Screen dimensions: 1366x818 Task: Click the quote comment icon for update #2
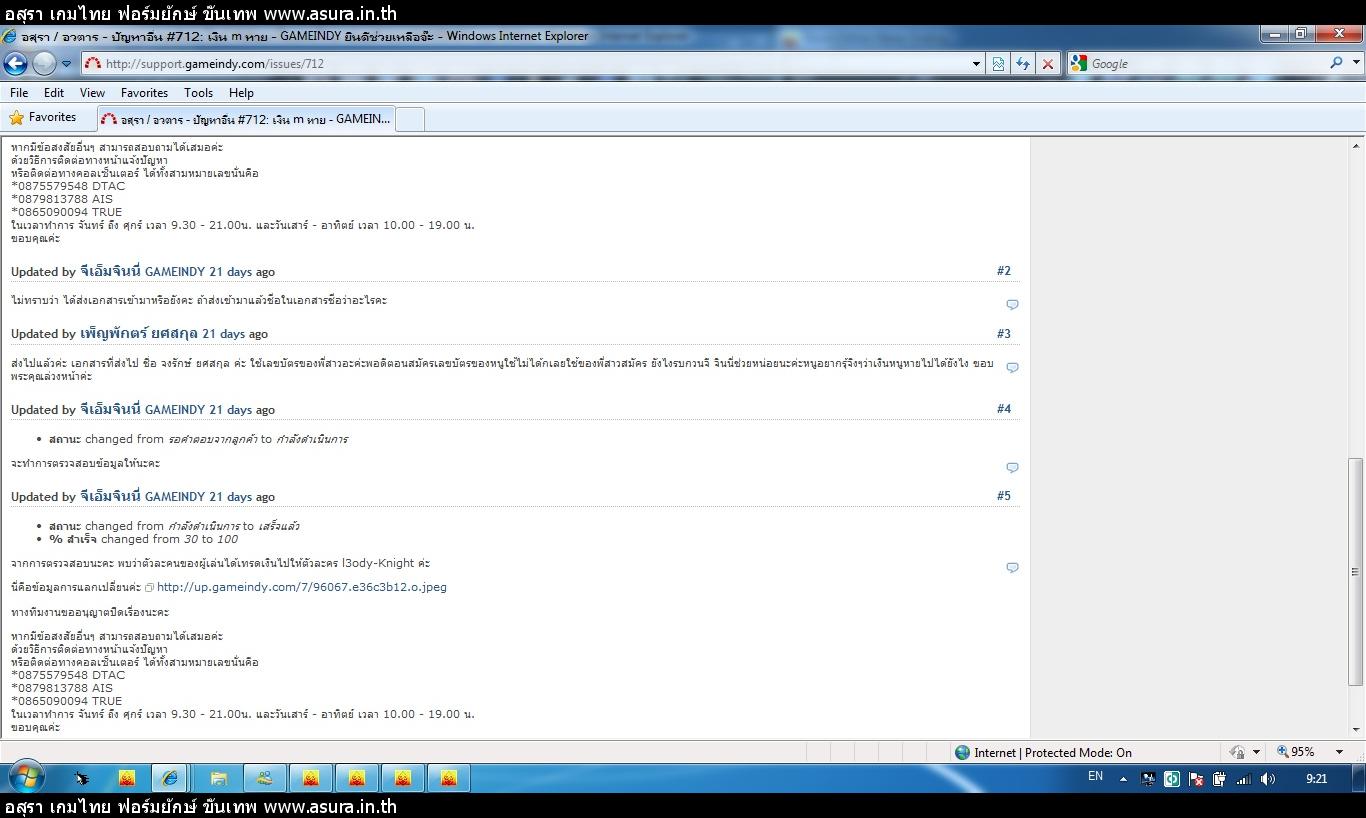(x=1012, y=304)
